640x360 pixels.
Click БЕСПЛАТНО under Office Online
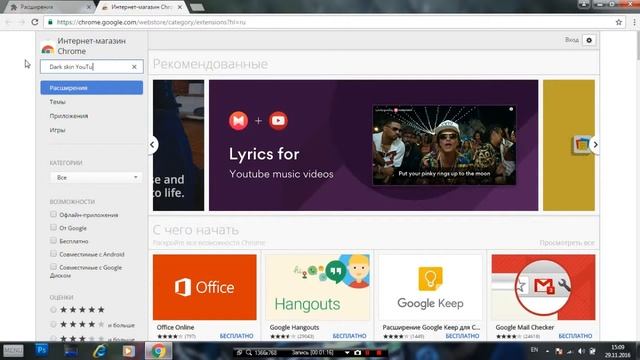236,336
